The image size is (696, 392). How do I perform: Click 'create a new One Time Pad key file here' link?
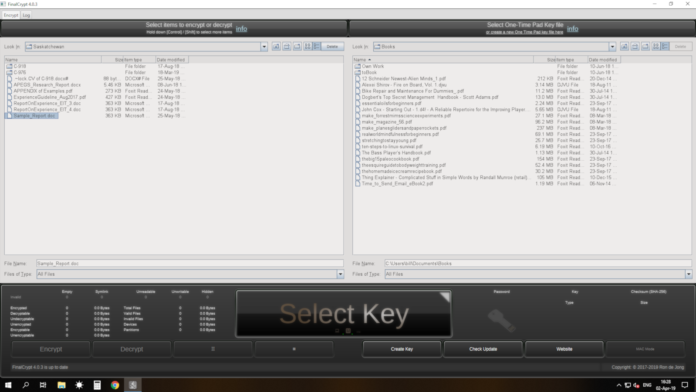[525, 32]
